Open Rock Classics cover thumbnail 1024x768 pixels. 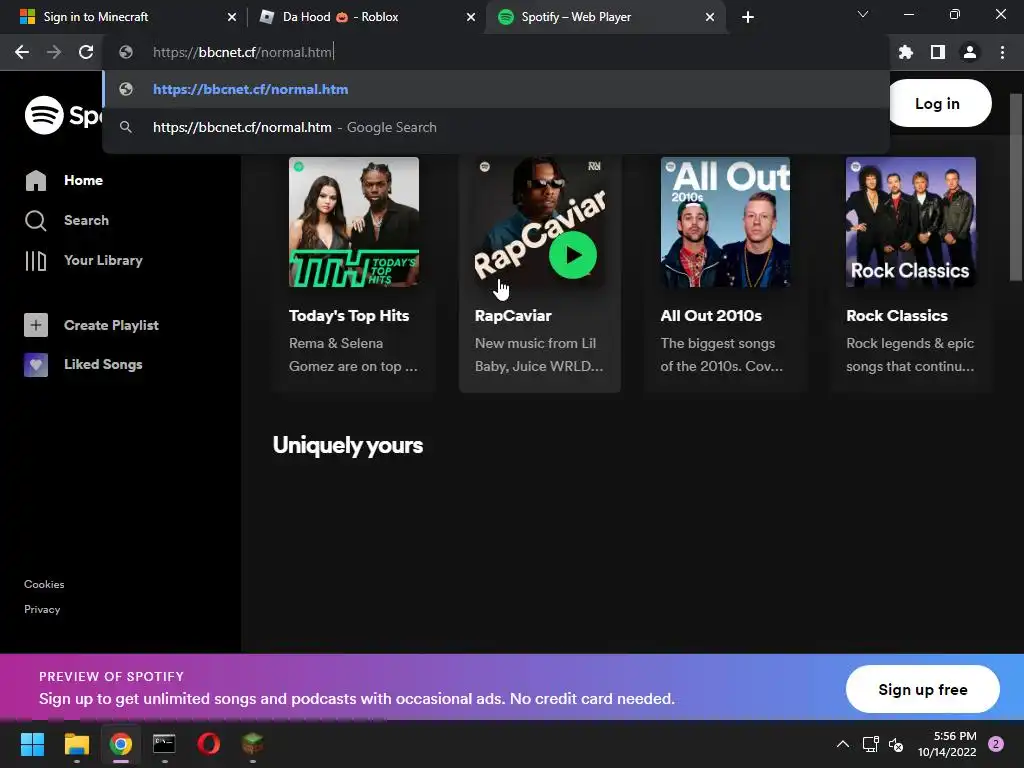pos(910,221)
